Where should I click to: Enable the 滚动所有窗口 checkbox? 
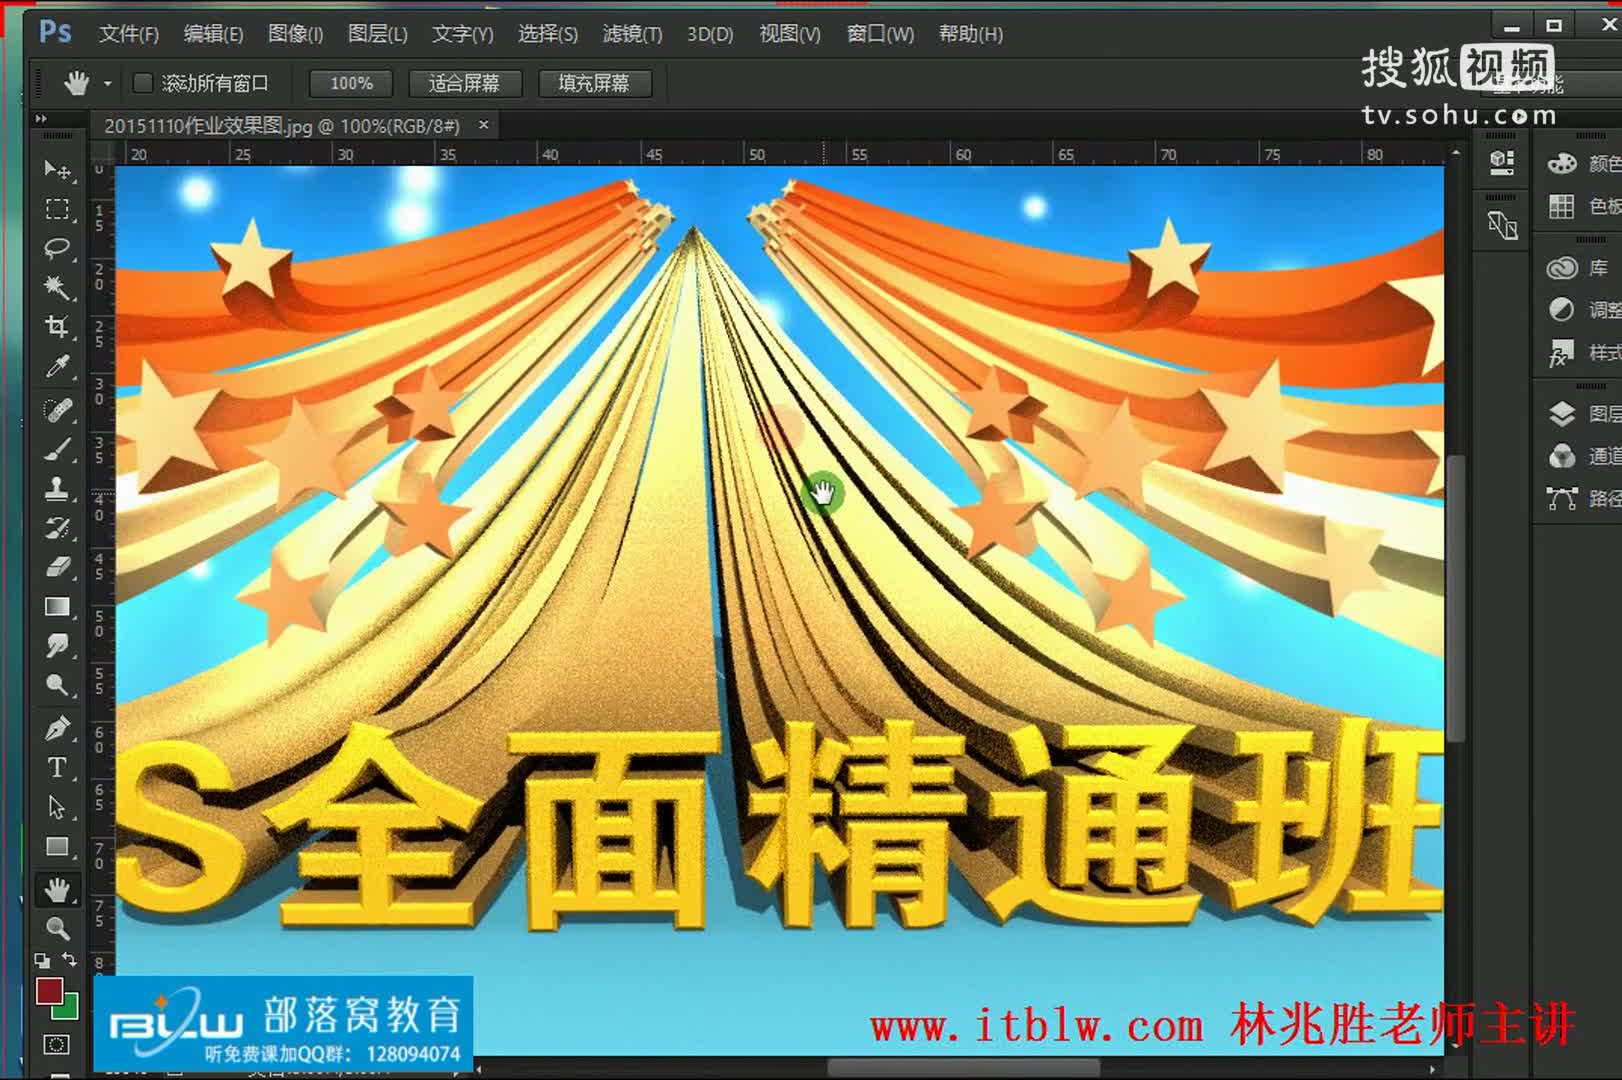[143, 83]
